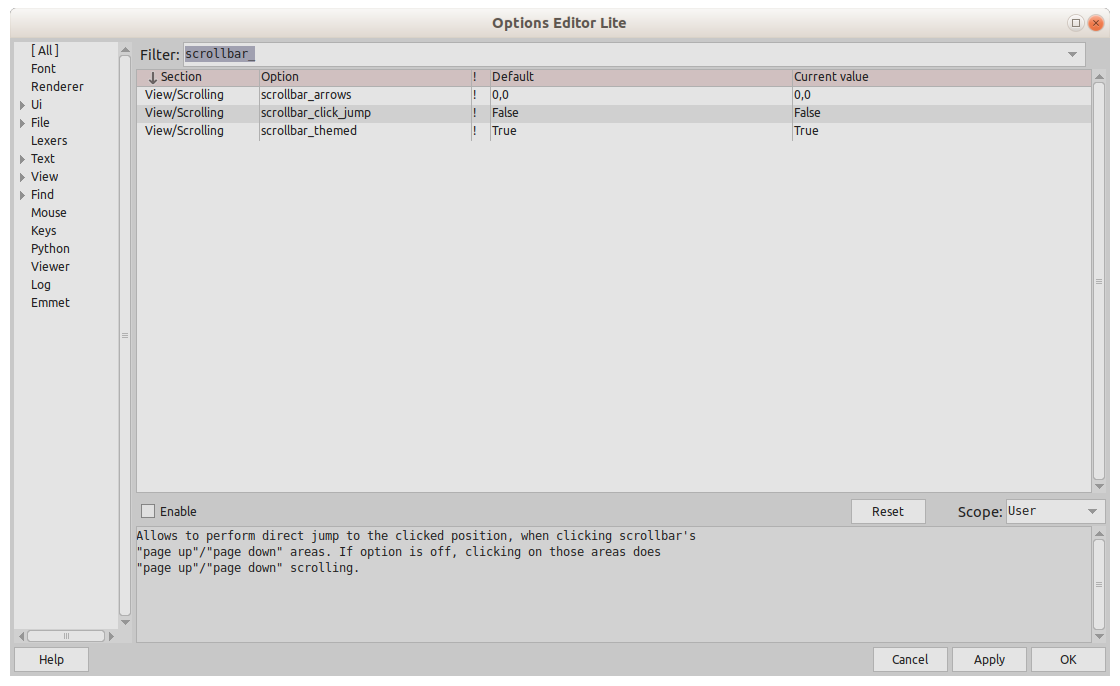1120x686 pixels.
Task: Click the category tree scroll-right arrow
Action: pyautogui.click(x=111, y=636)
